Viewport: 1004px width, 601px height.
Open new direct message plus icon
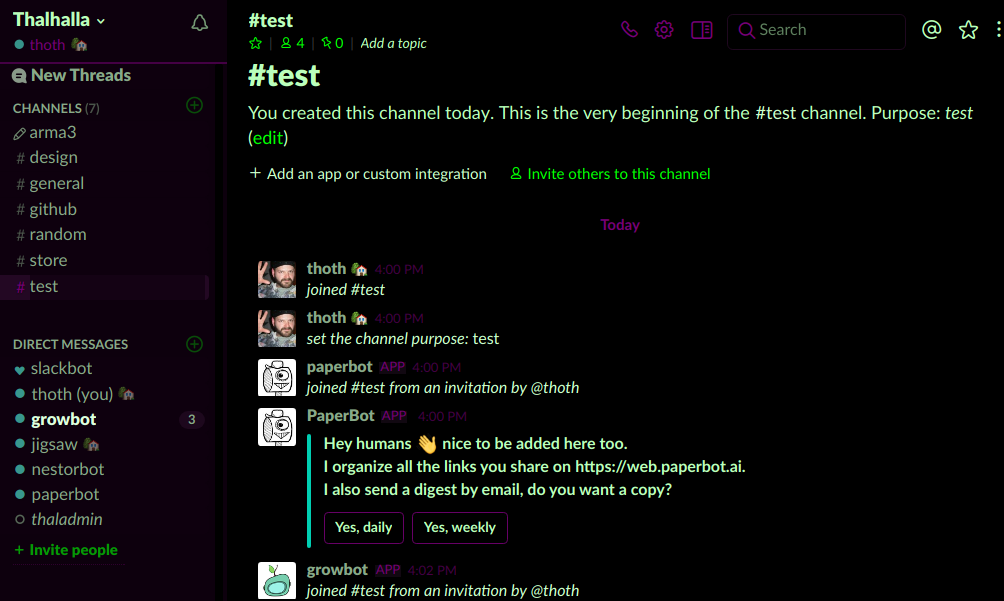point(195,344)
